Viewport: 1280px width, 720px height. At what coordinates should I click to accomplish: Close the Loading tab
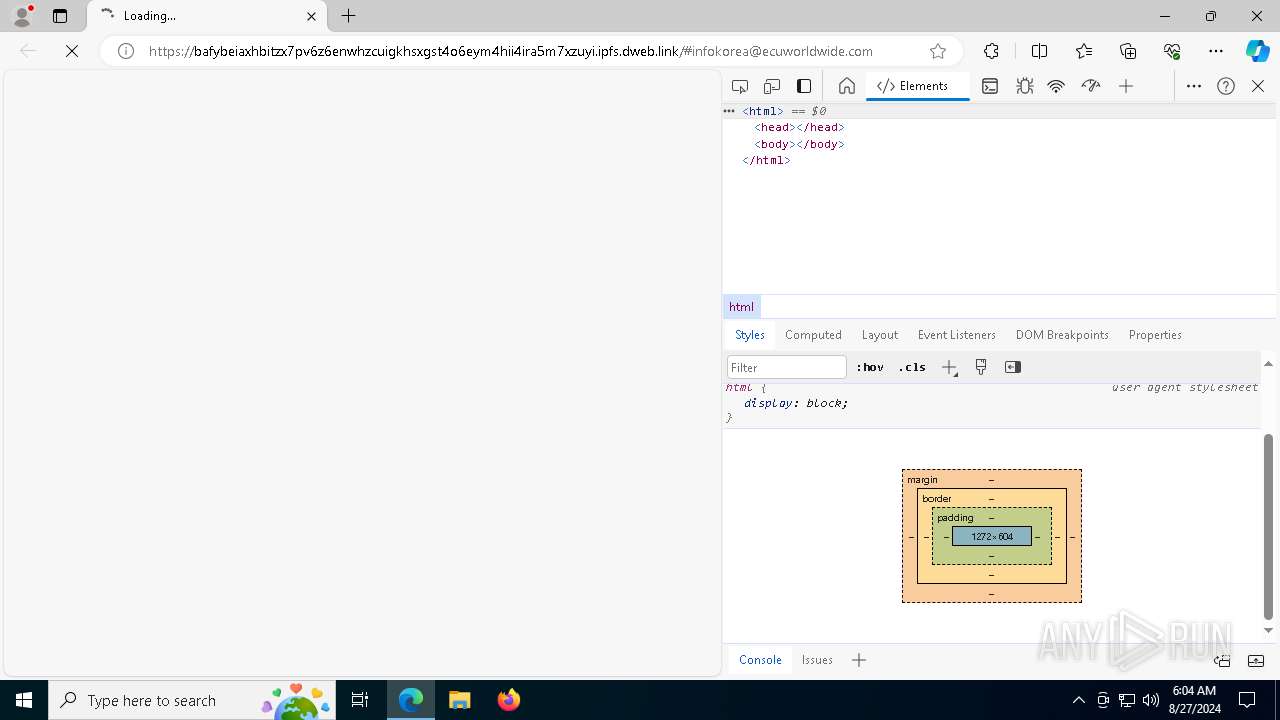(311, 16)
